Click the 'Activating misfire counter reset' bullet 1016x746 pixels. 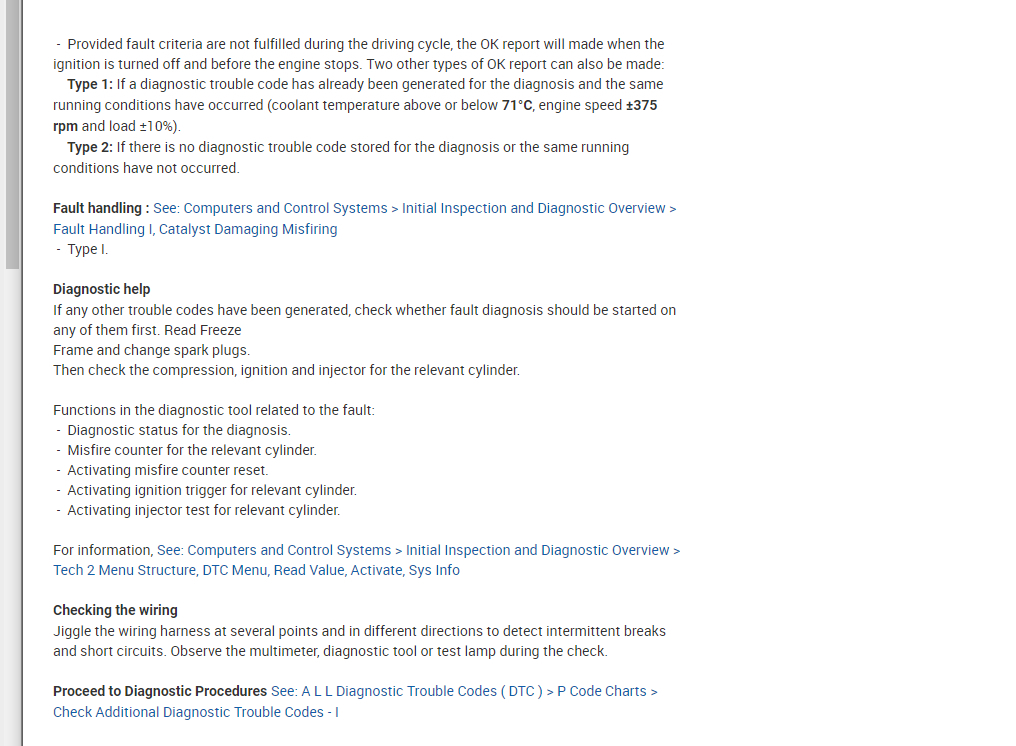(x=167, y=470)
